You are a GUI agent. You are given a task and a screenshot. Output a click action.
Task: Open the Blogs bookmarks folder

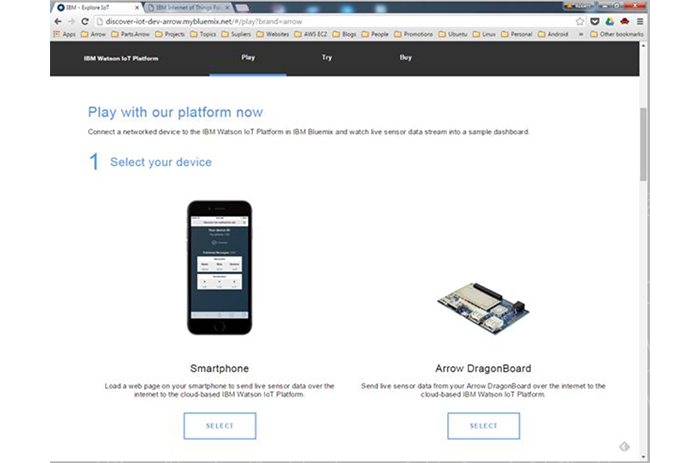coord(344,34)
